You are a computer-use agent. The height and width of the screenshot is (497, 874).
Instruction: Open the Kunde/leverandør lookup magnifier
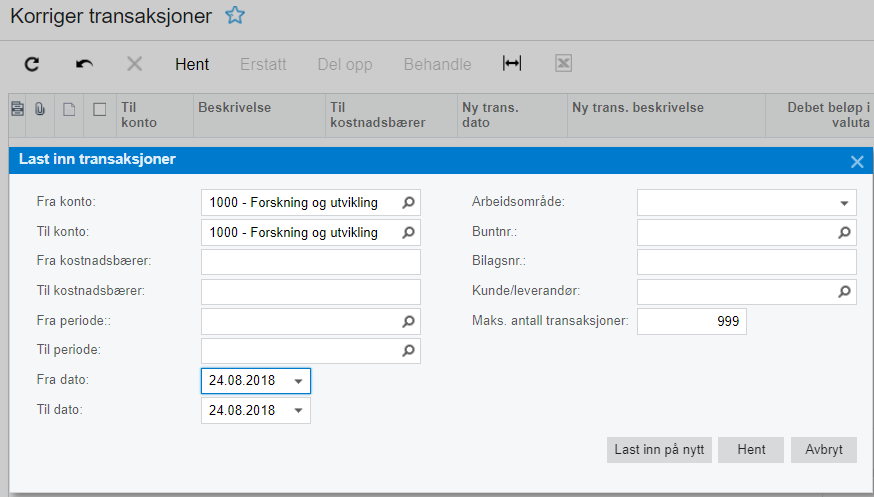pyautogui.click(x=844, y=292)
